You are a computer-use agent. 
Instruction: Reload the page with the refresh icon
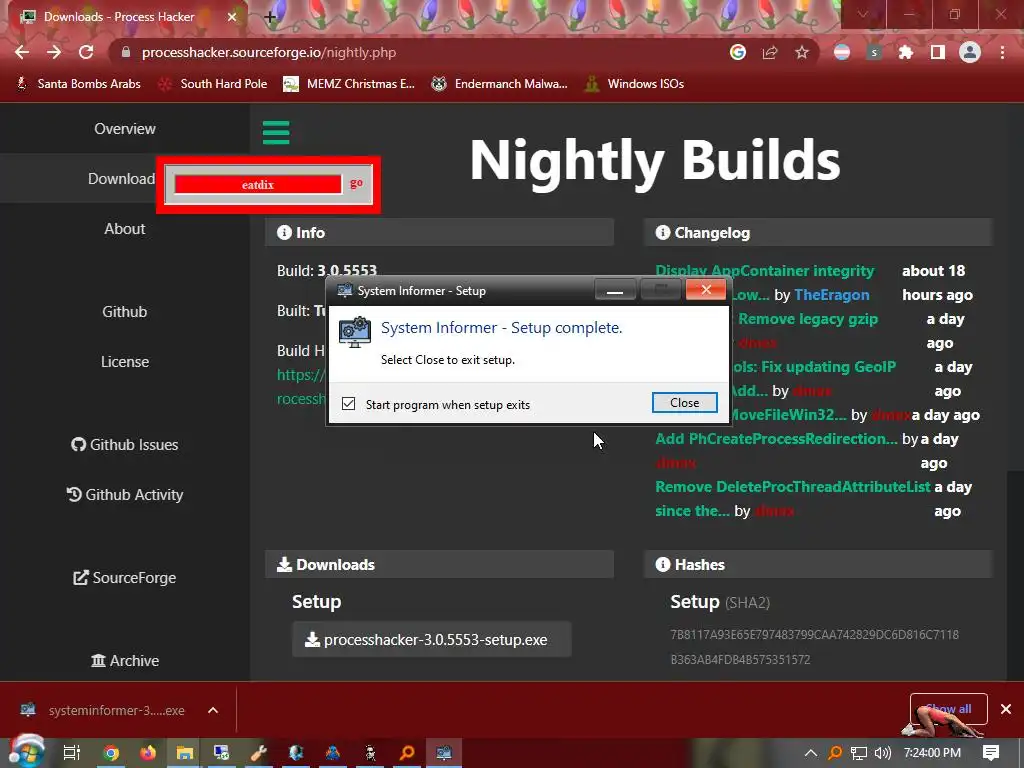pyautogui.click(x=86, y=52)
